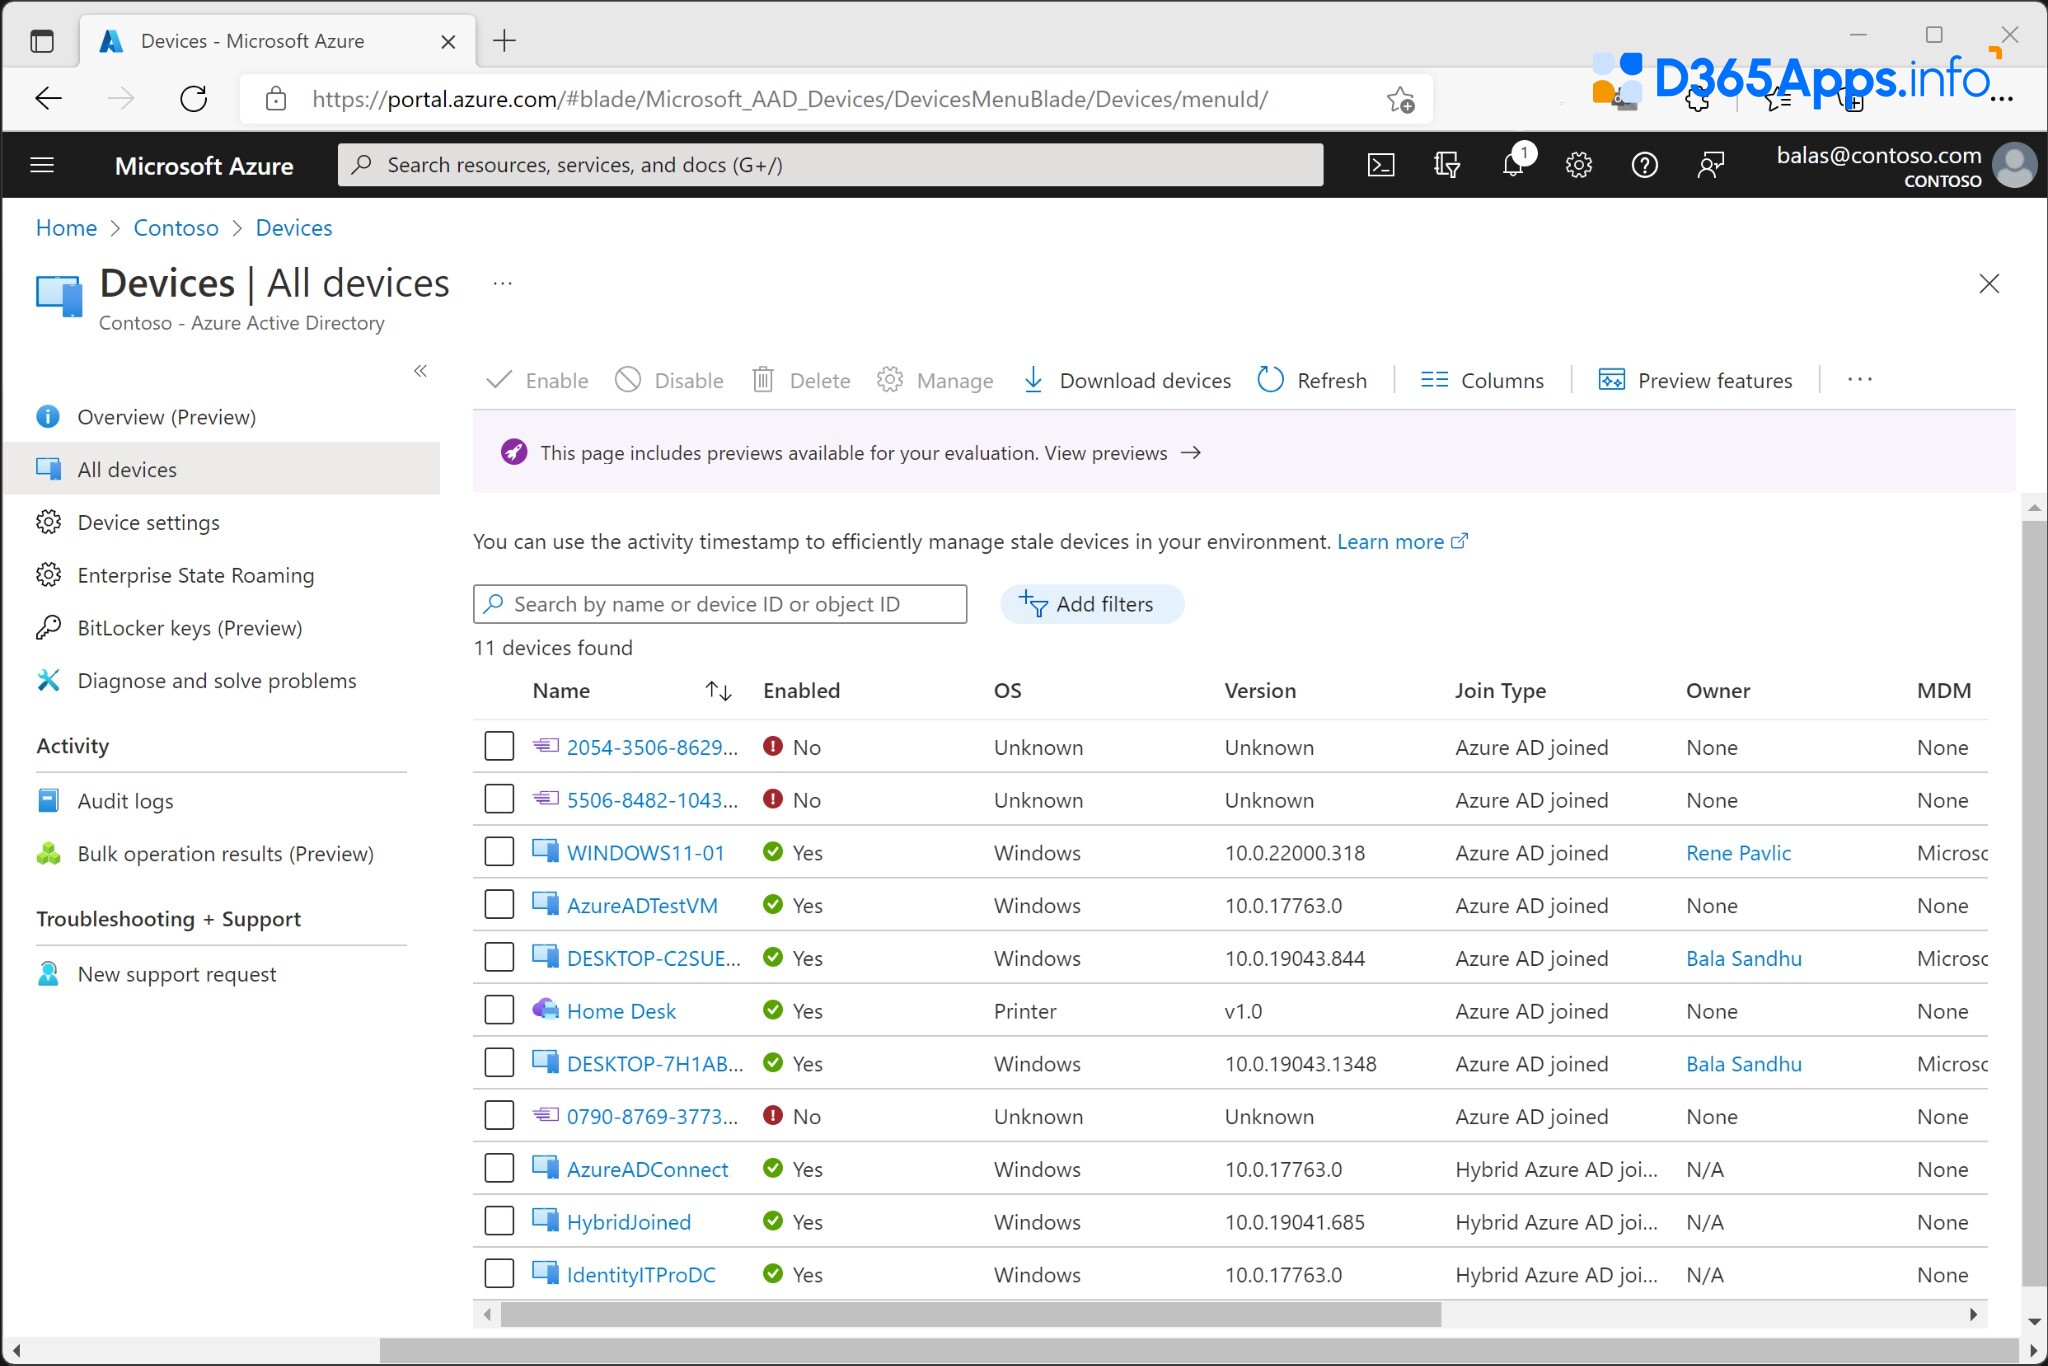The width and height of the screenshot is (2048, 1366).
Task: Collapse the left navigation pane
Action: click(x=420, y=371)
